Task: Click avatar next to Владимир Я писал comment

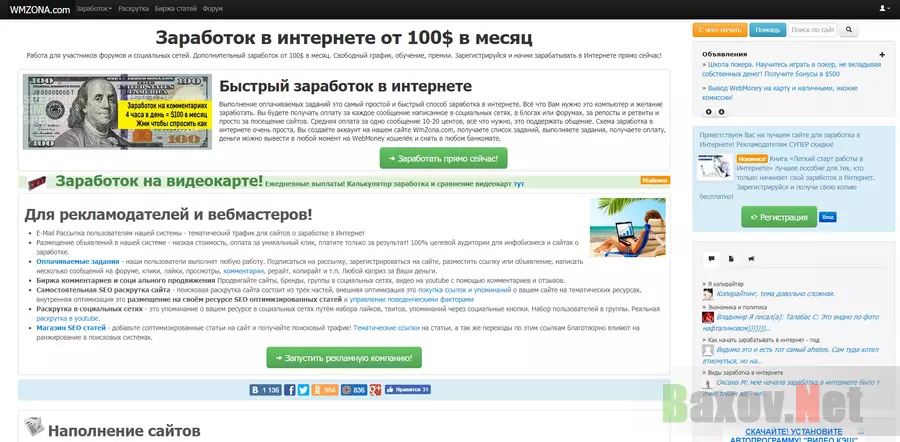Action: pos(708,318)
